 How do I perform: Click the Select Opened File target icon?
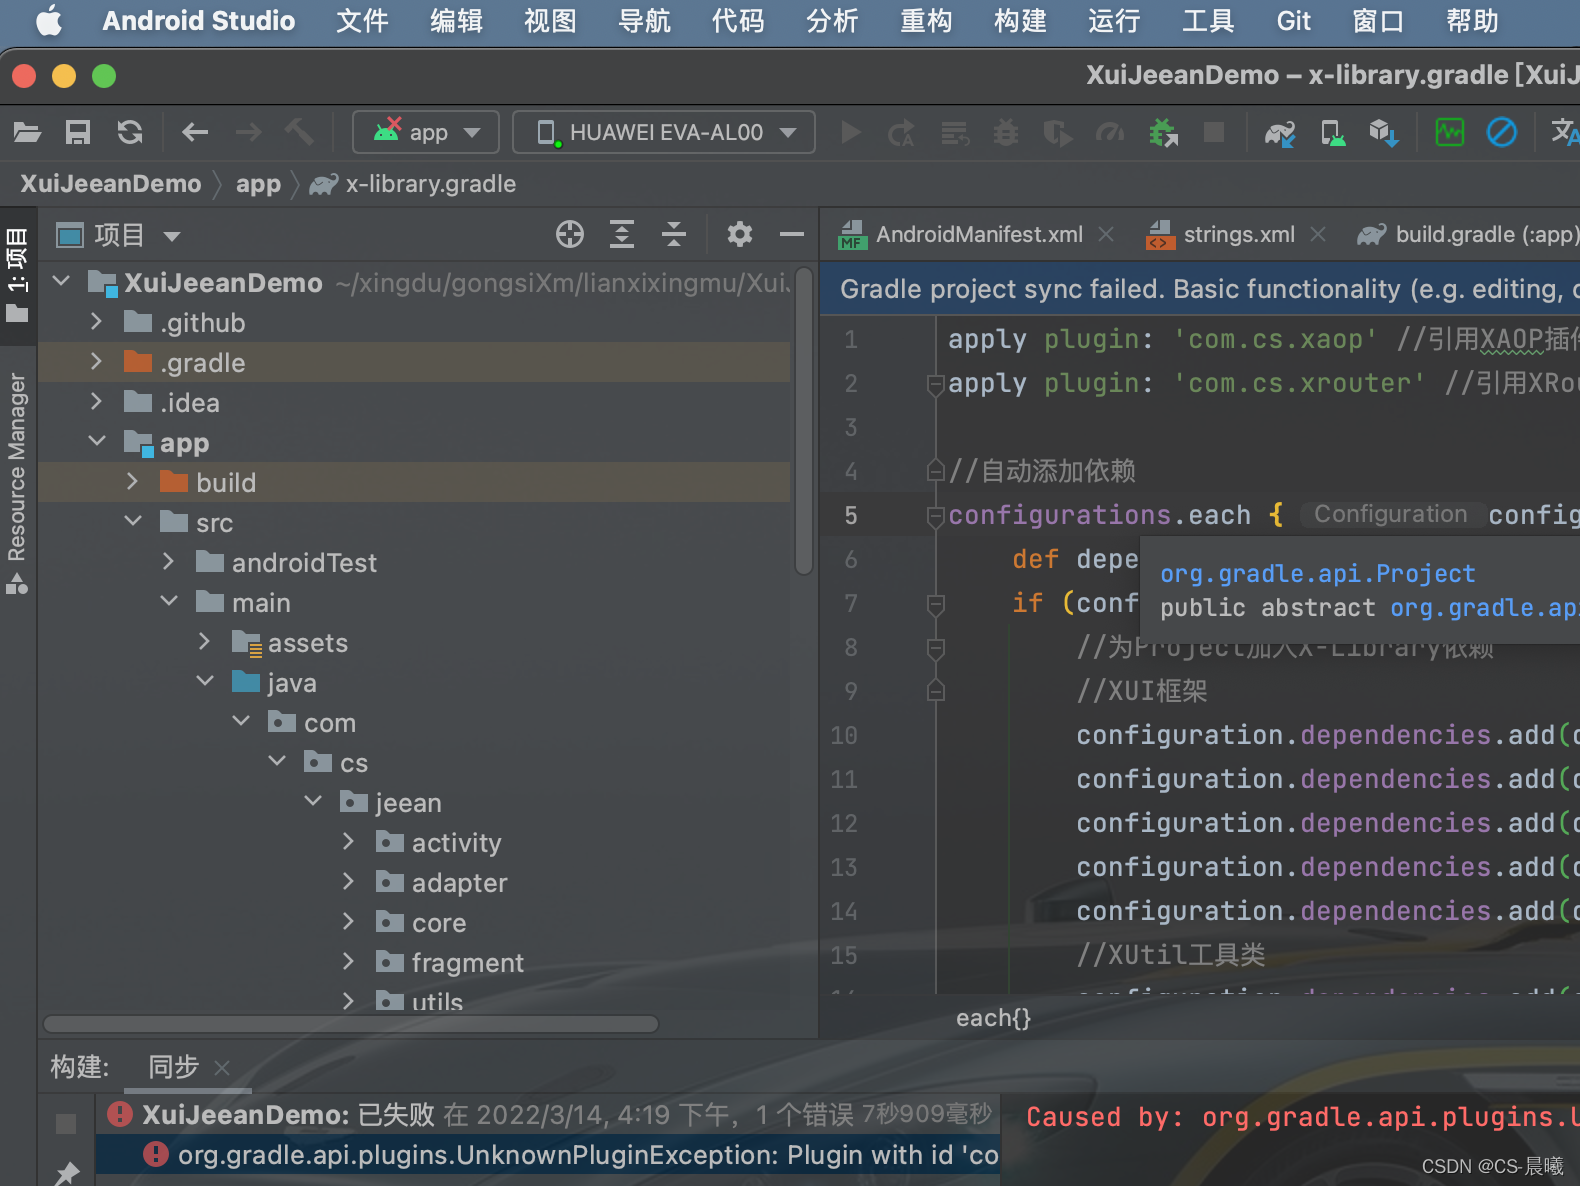point(570,234)
